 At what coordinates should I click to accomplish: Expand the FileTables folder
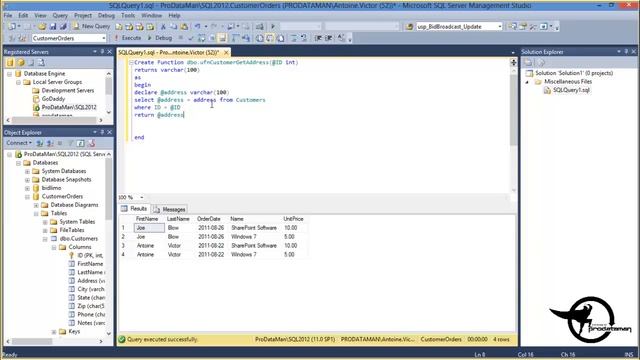[x=45, y=231]
